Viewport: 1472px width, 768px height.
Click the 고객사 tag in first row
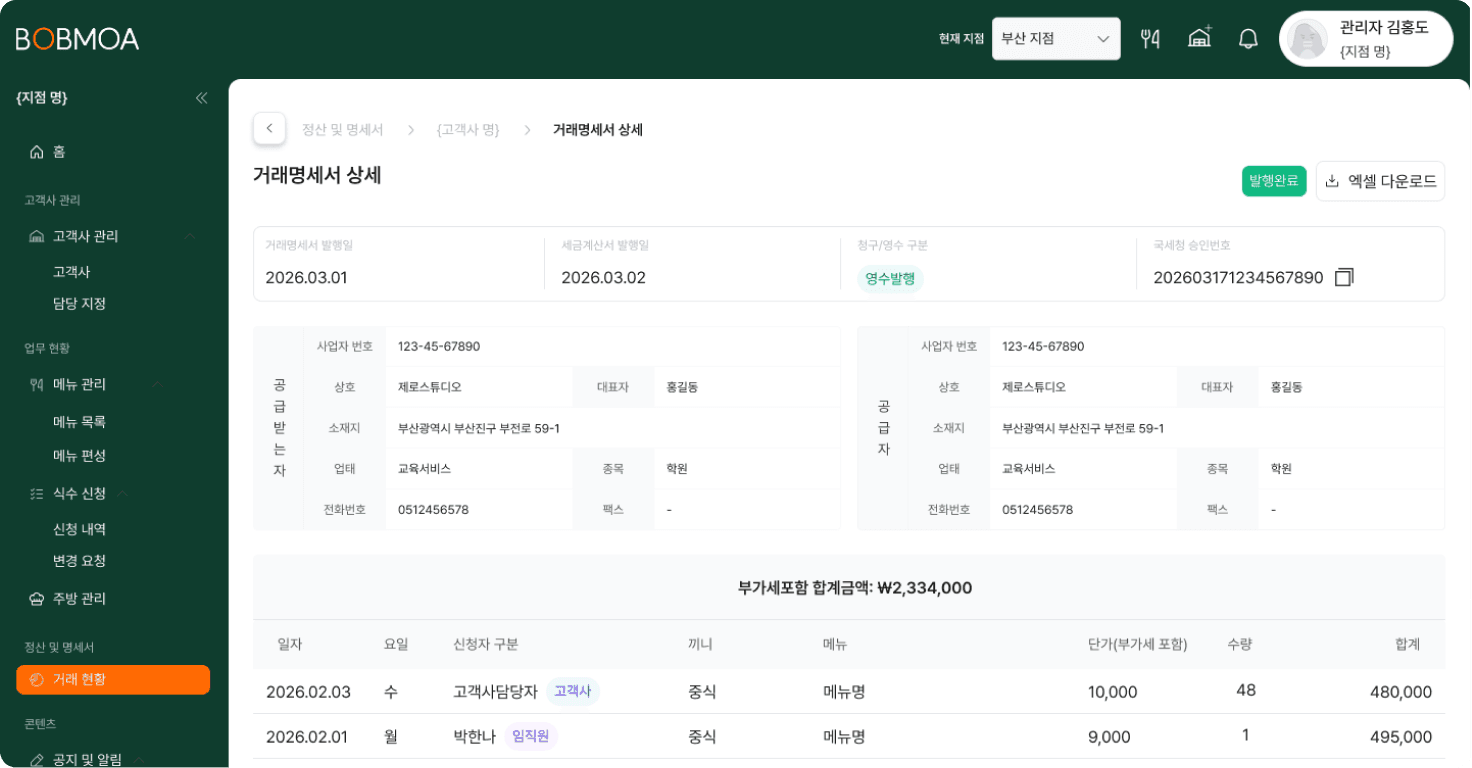(572, 691)
